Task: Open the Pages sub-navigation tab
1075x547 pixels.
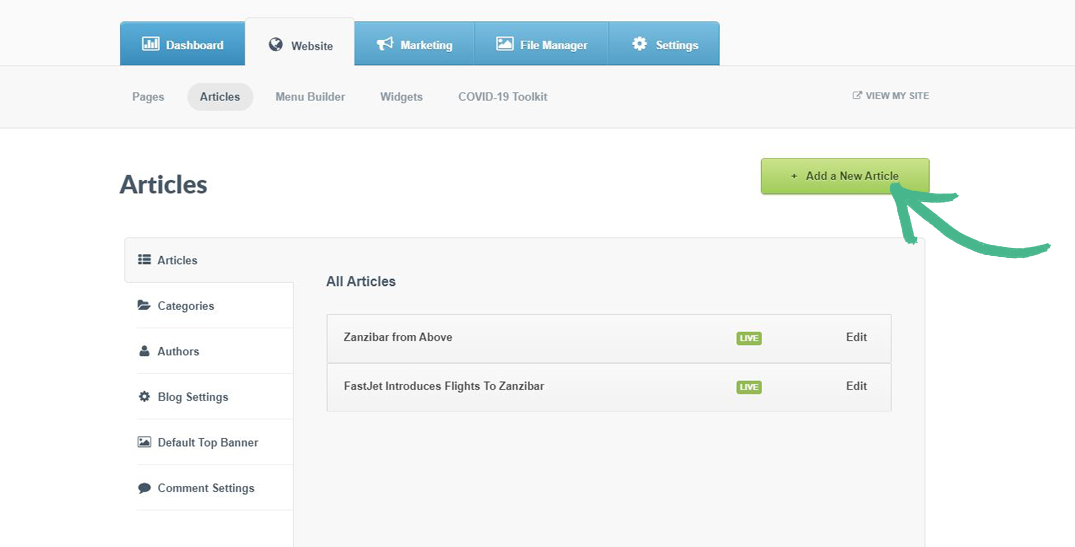Action: coord(148,97)
